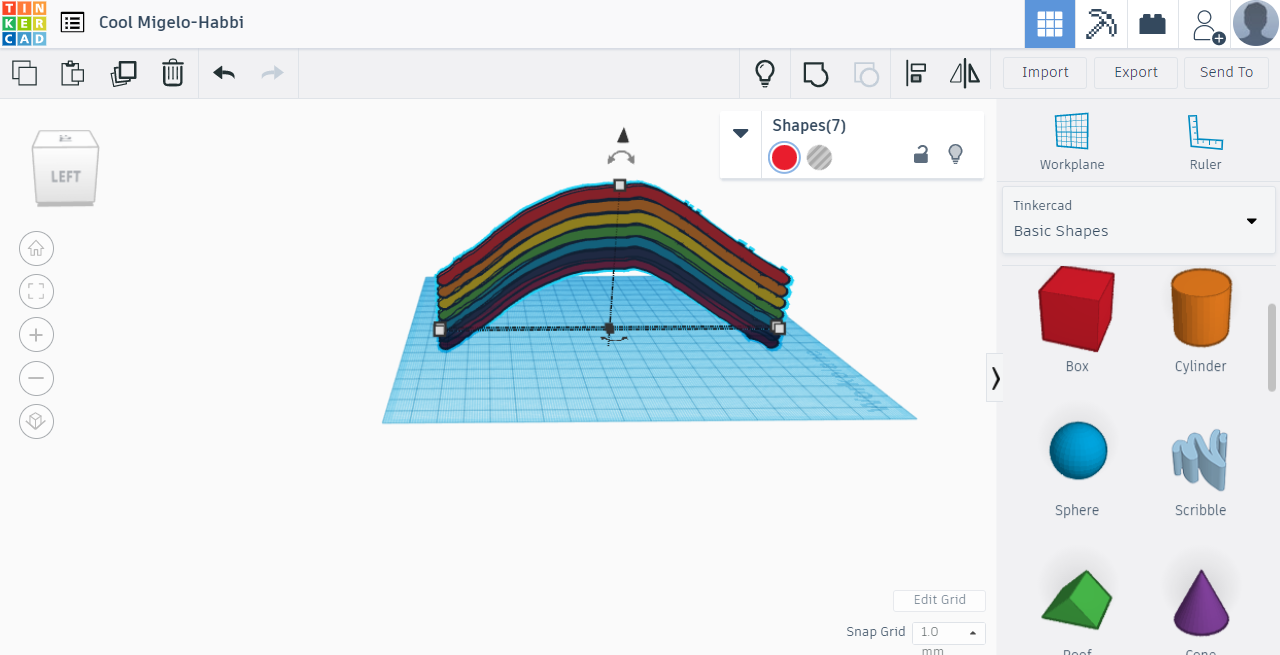Select the Ruler tool

point(1205,142)
